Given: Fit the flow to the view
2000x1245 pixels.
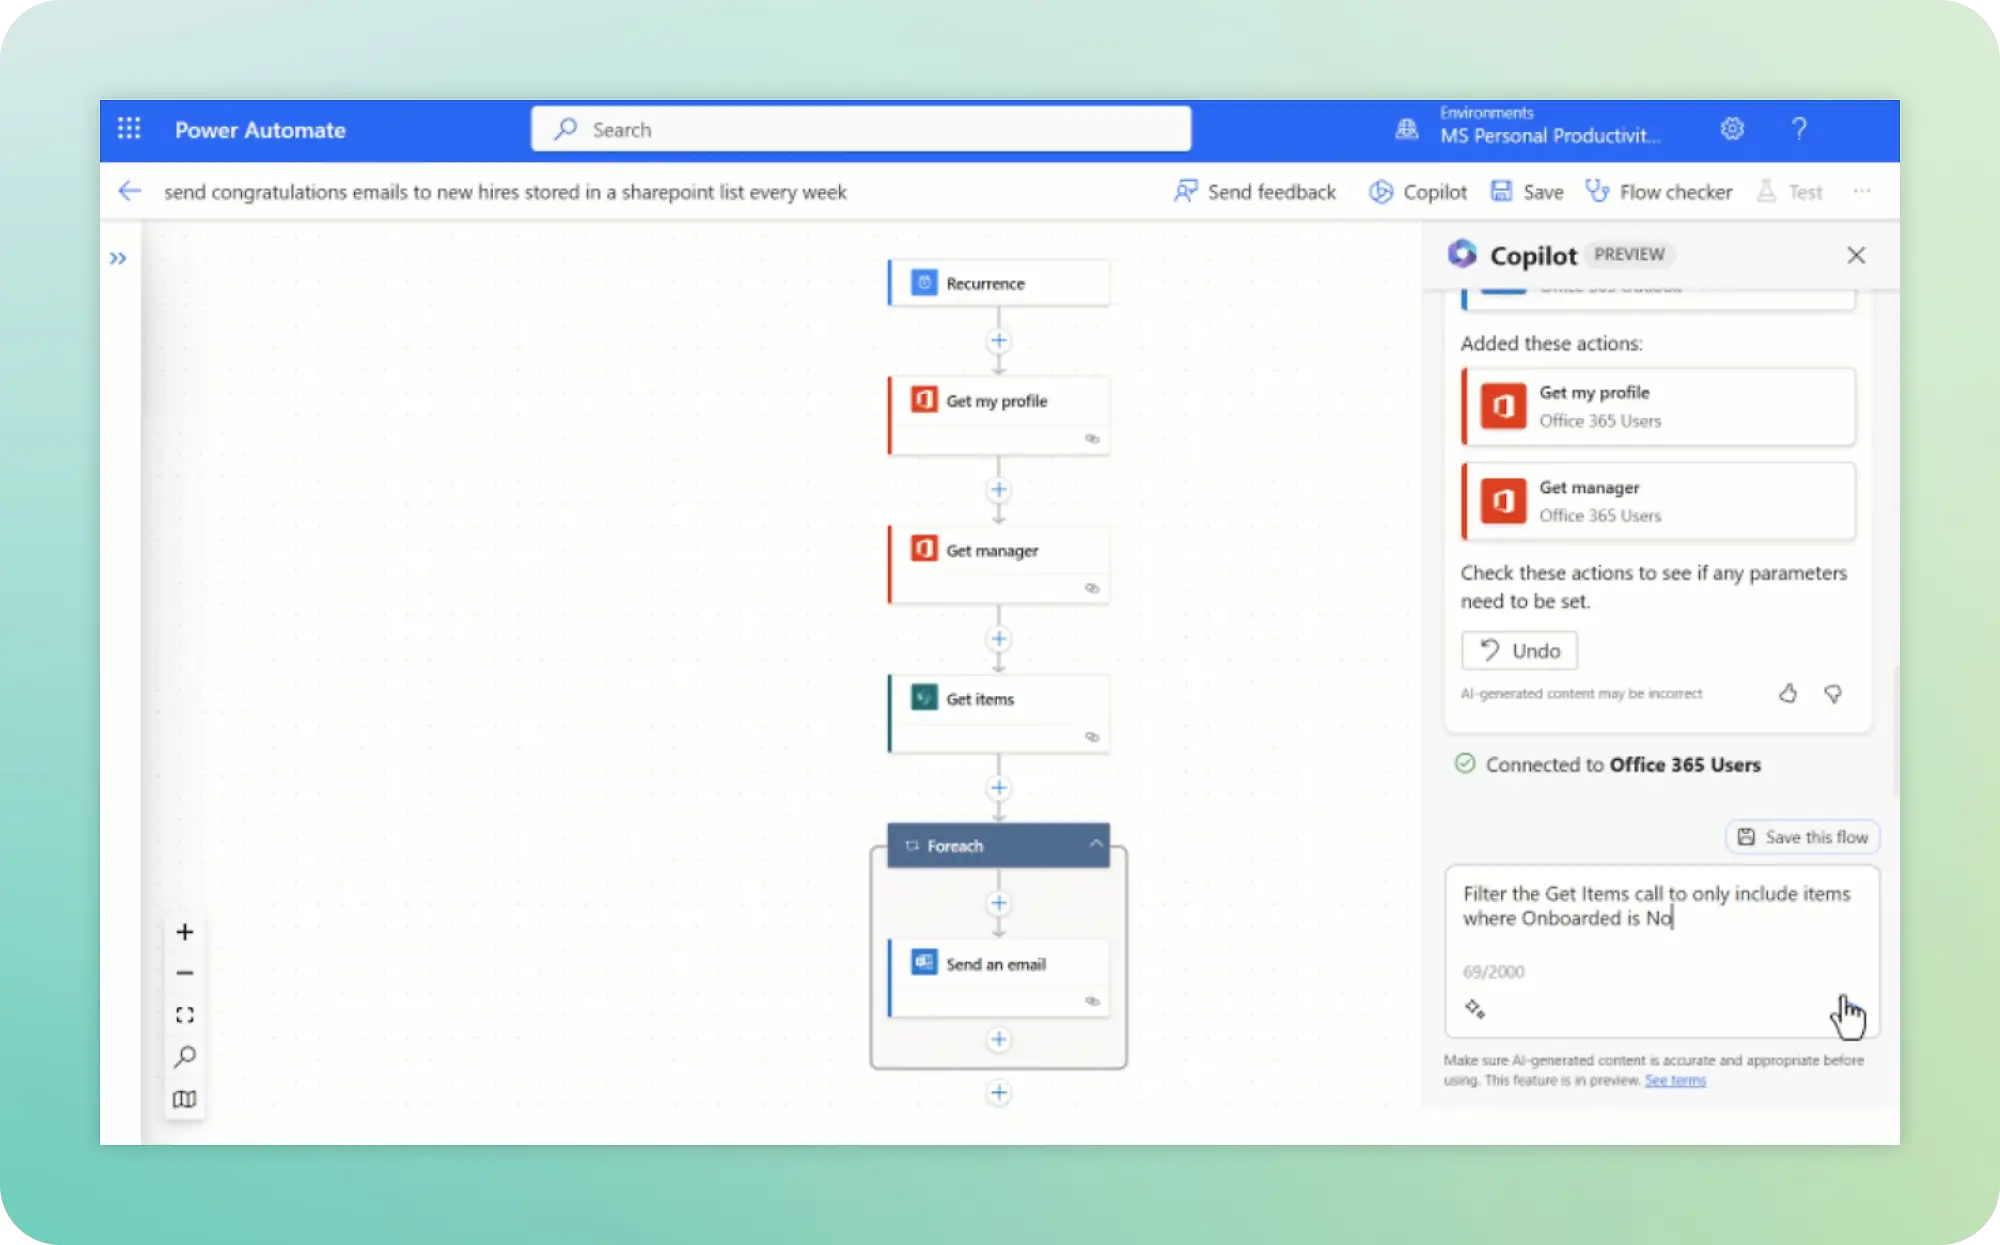Looking at the screenshot, I should point(185,1015).
